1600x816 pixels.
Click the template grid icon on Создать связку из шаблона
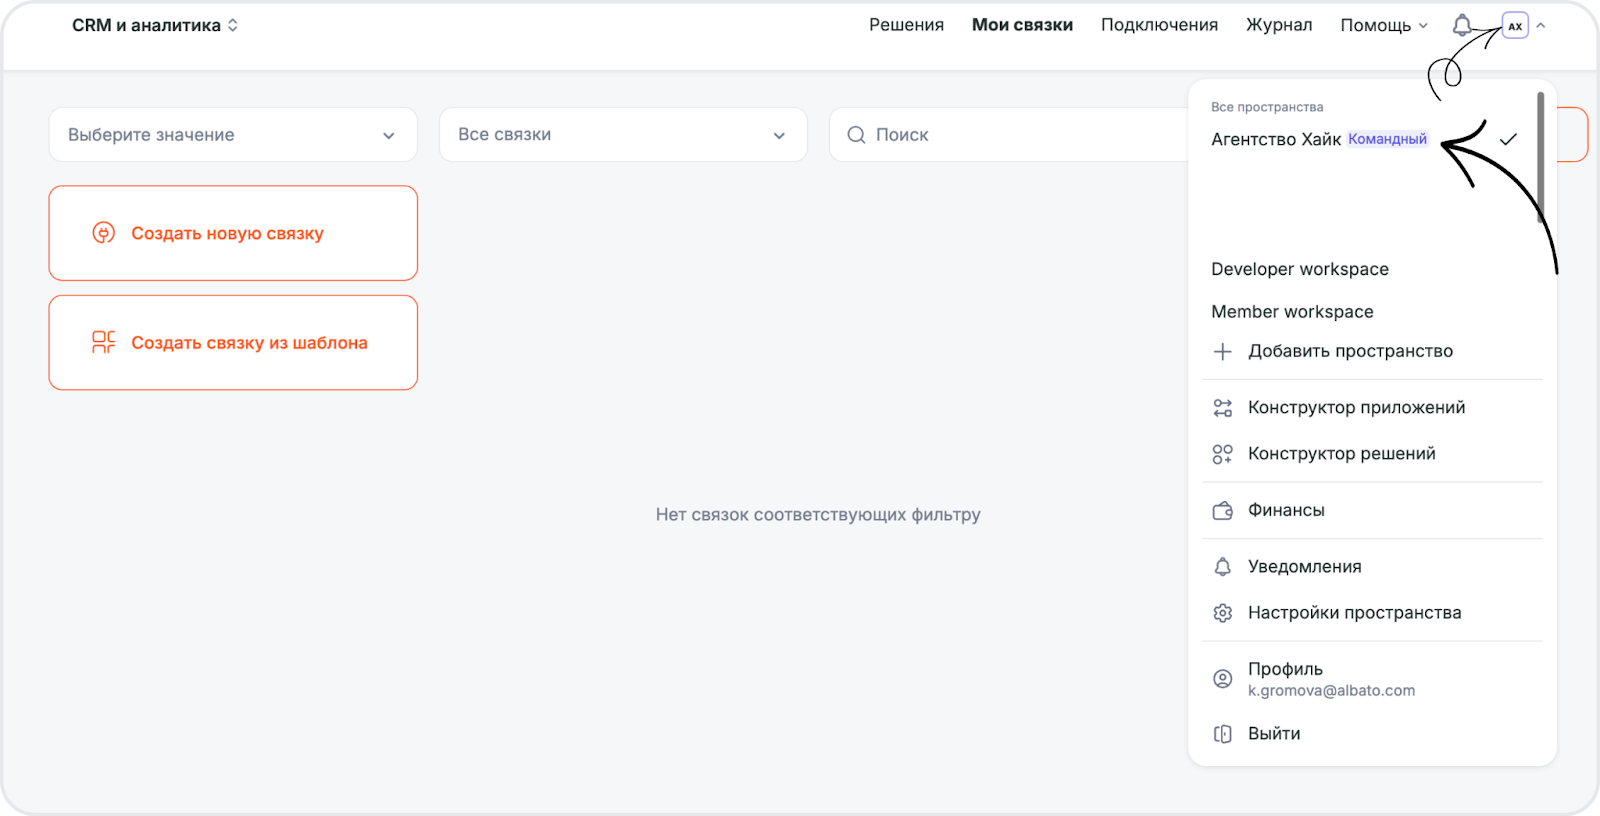pos(104,342)
